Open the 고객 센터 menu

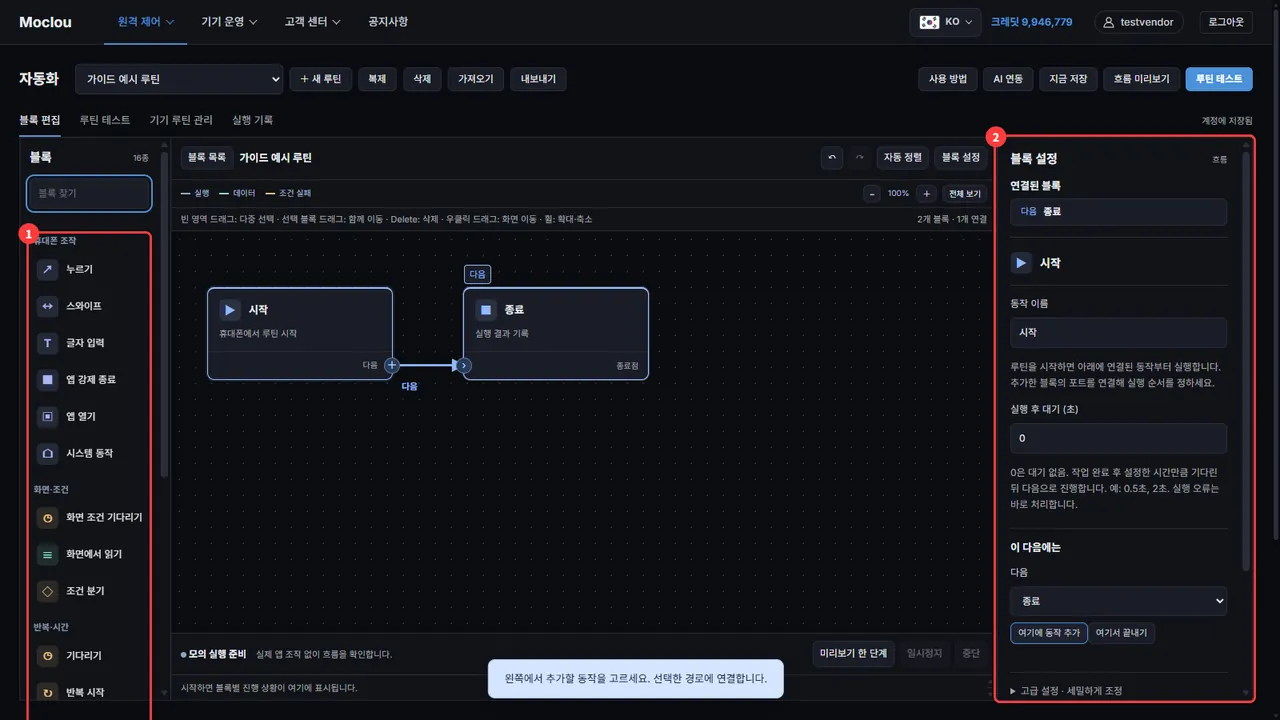312,22
